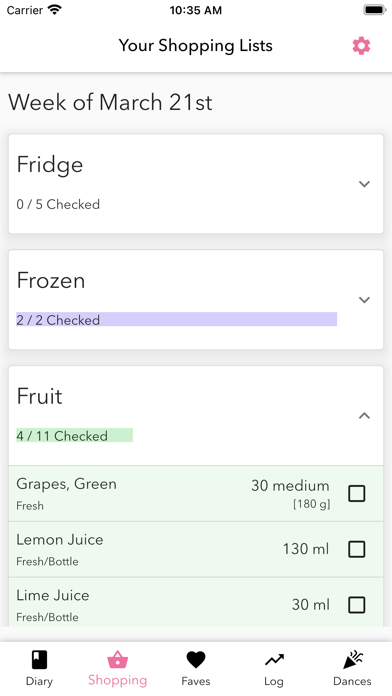Check the Grapes, Green checkbox
Viewport: 392px width, 696px height.
pos(357,494)
